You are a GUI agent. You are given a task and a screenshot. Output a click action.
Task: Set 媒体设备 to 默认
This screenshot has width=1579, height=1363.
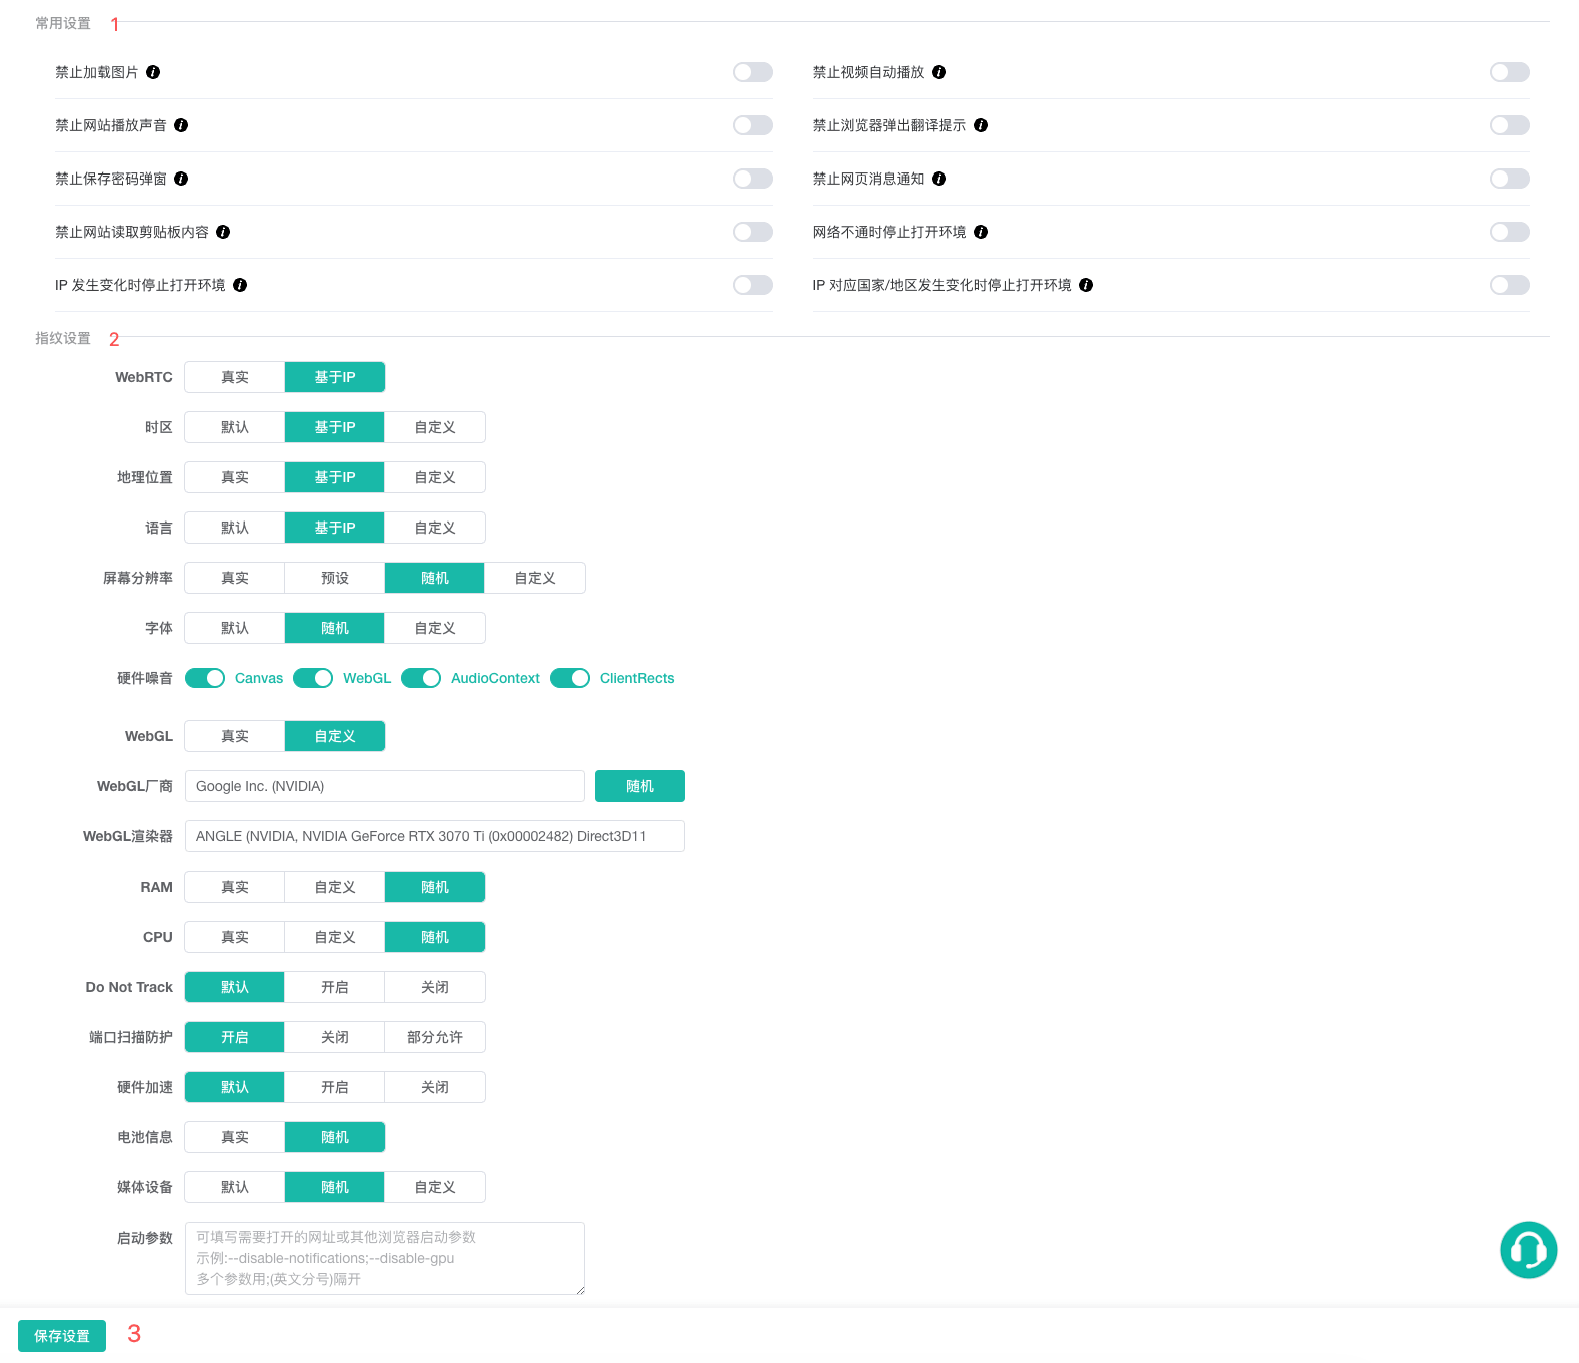235,1187
